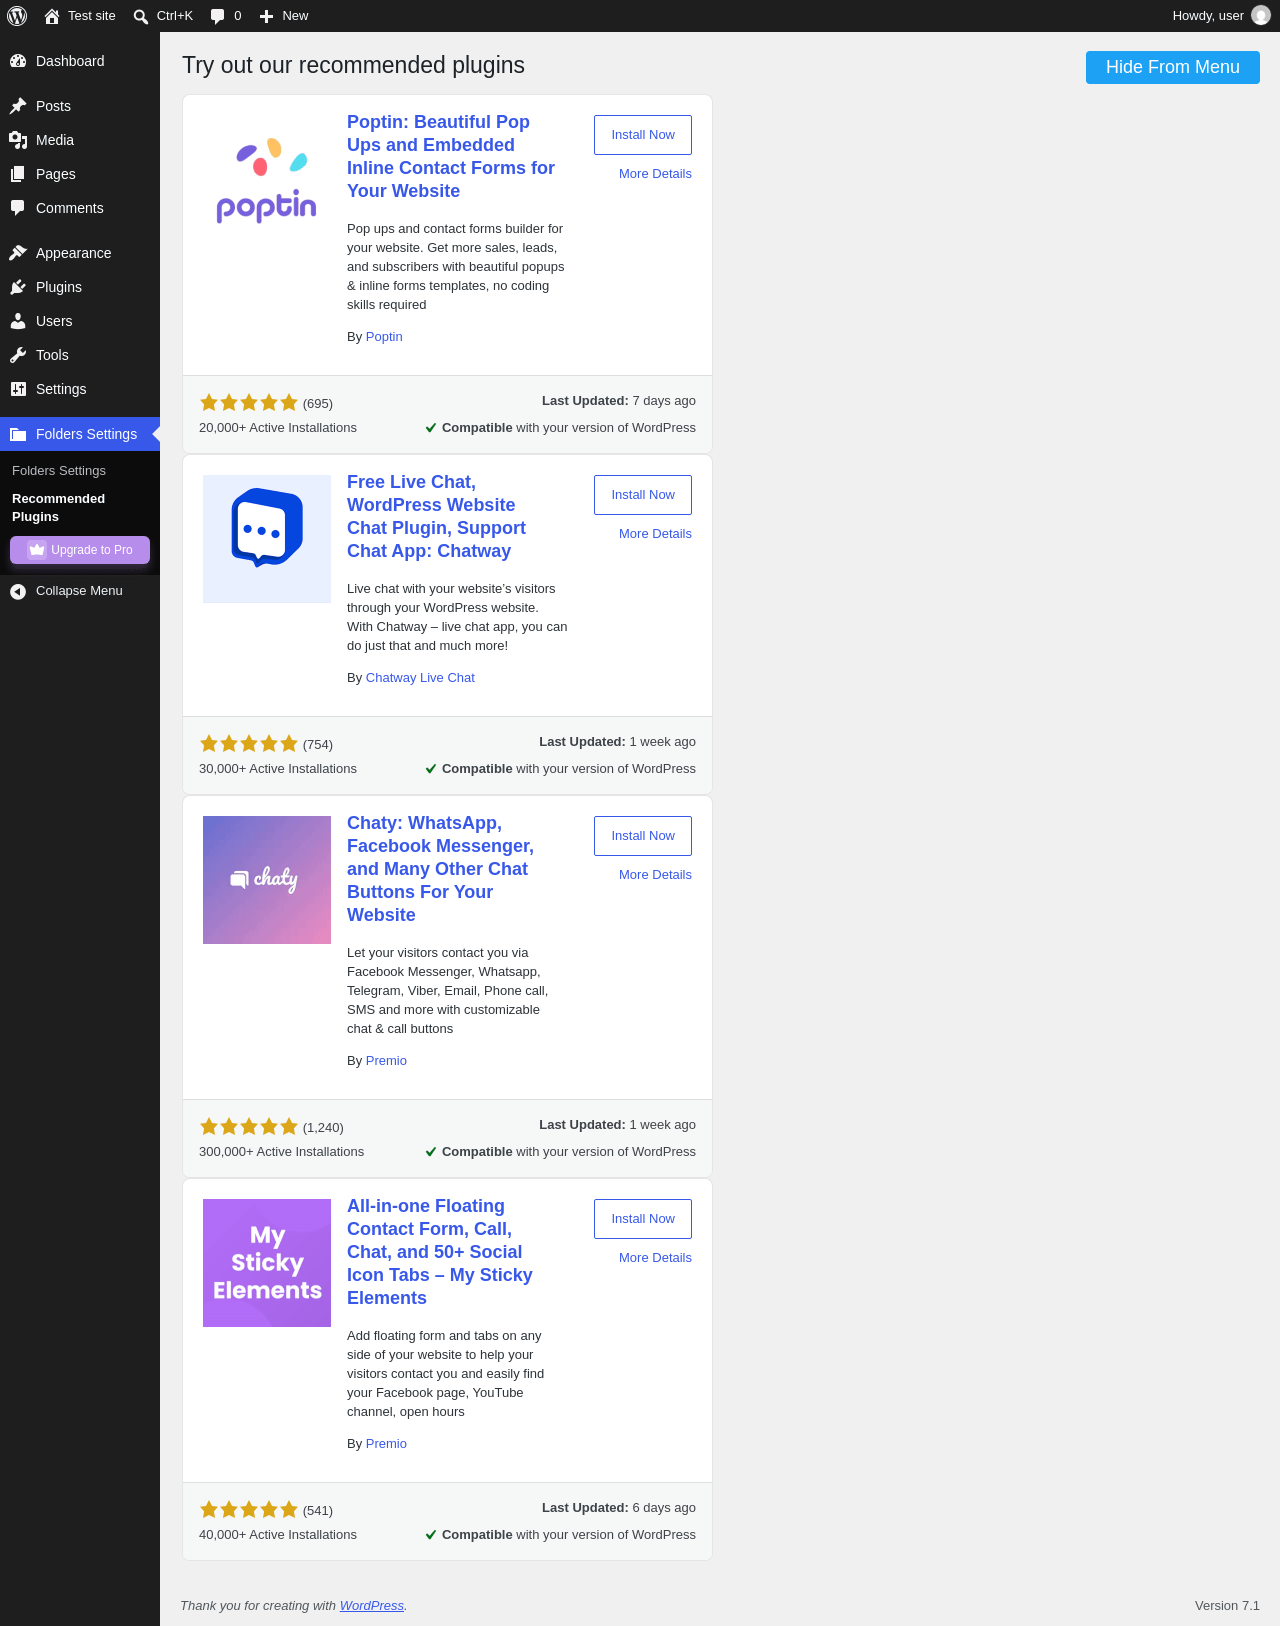Open My Sticky Elements plugin title link
Viewport: 1280px width, 1626px height.
click(x=440, y=1252)
